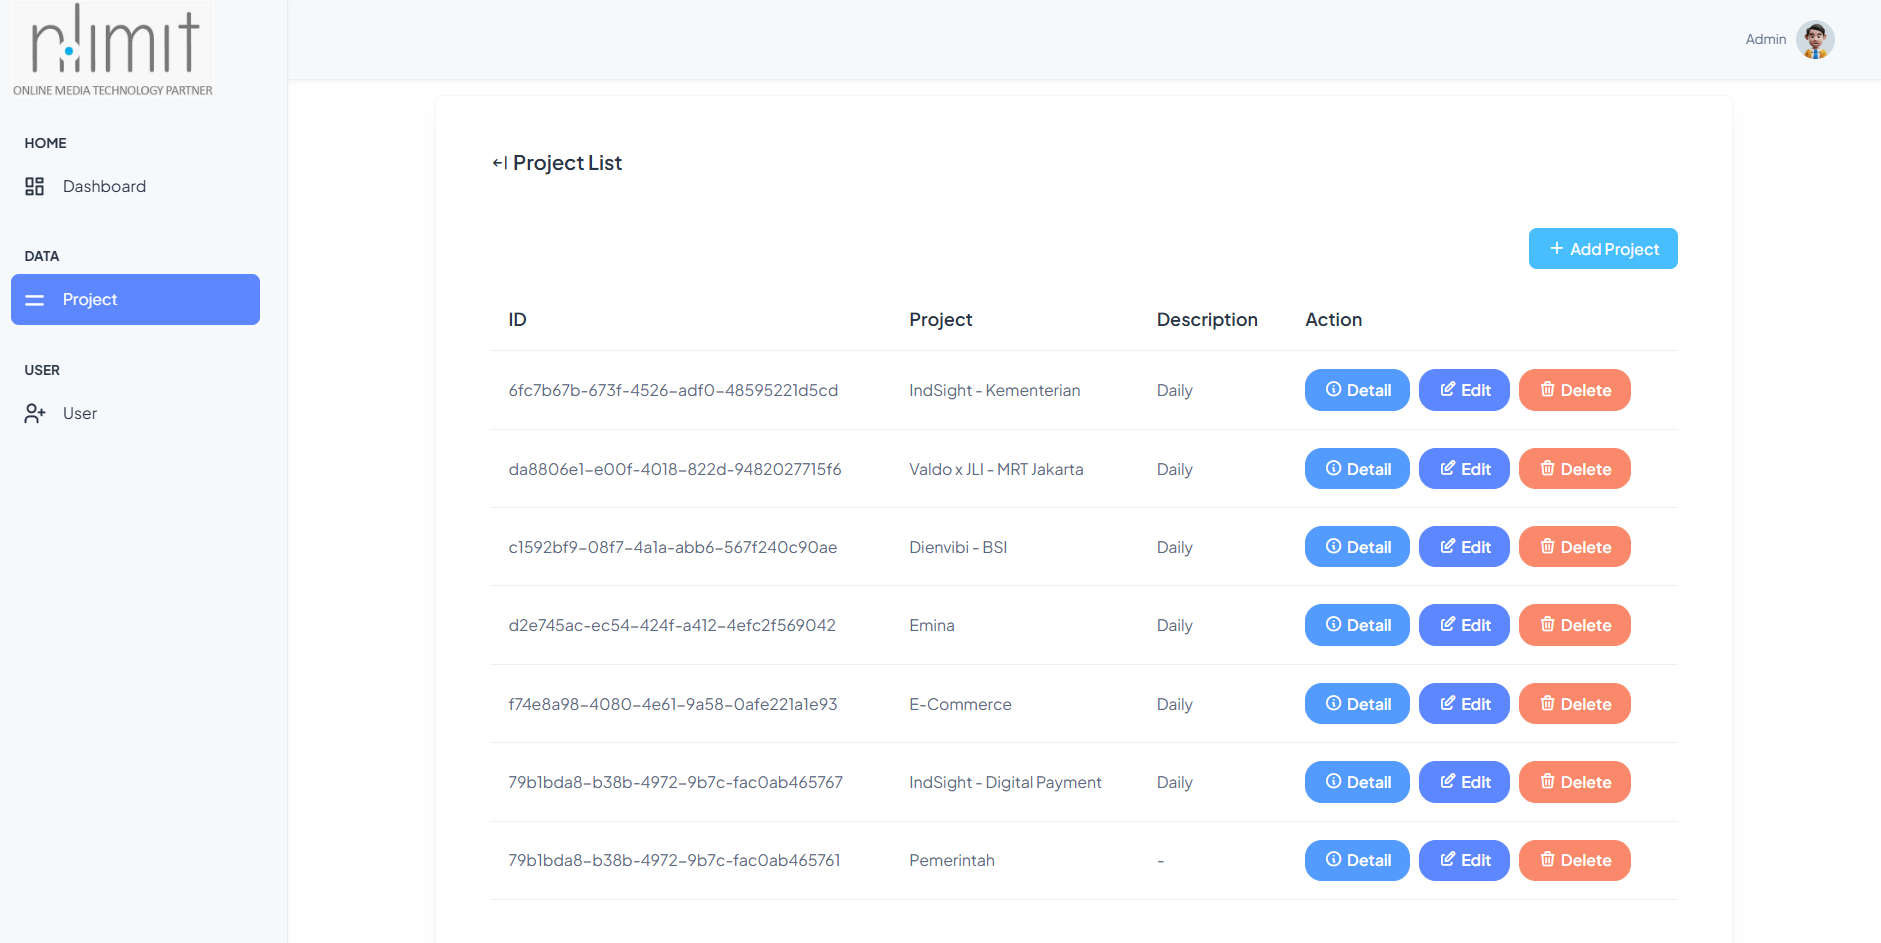Click the pencil icon for Emina row
This screenshot has height=943, width=1881.
pos(1447,625)
